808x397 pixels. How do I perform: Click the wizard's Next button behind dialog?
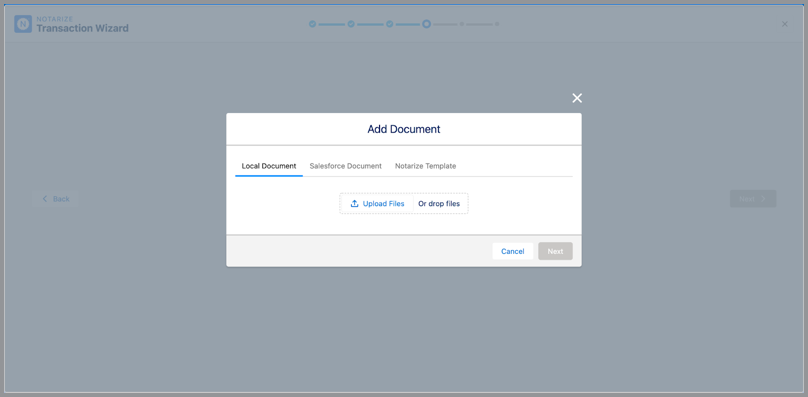pos(753,199)
